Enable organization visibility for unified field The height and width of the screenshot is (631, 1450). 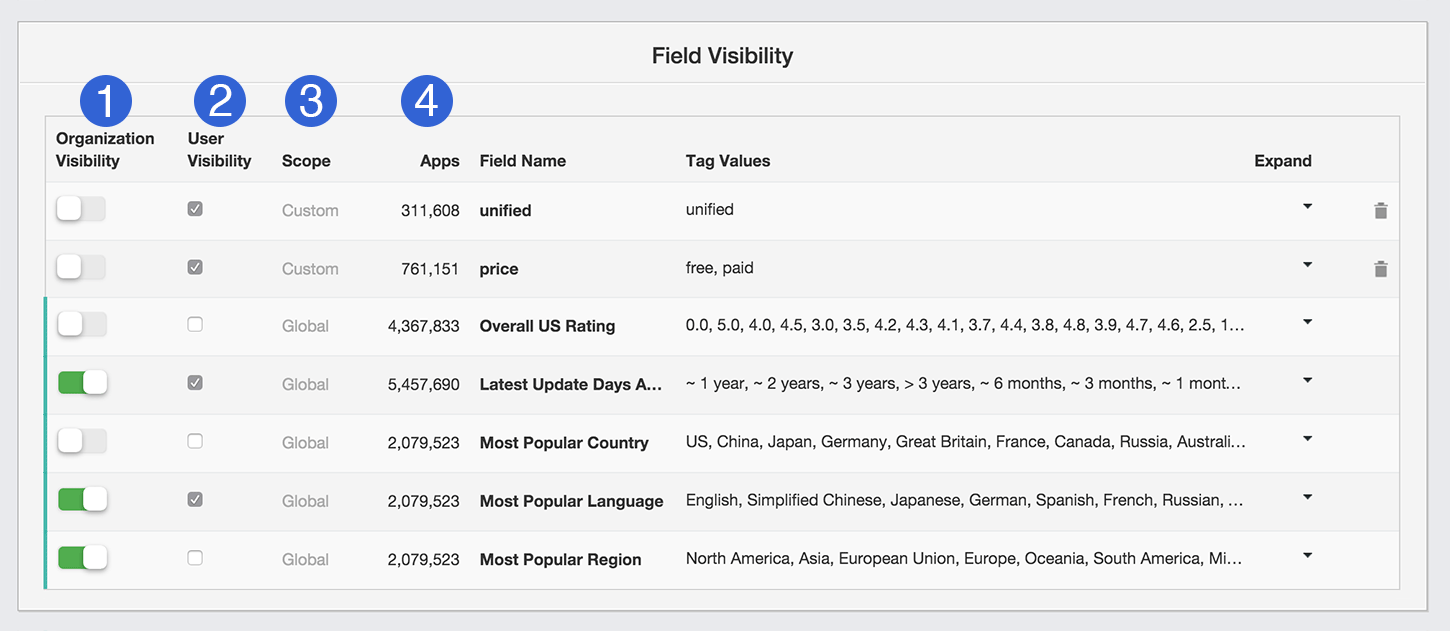coord(81,209)
